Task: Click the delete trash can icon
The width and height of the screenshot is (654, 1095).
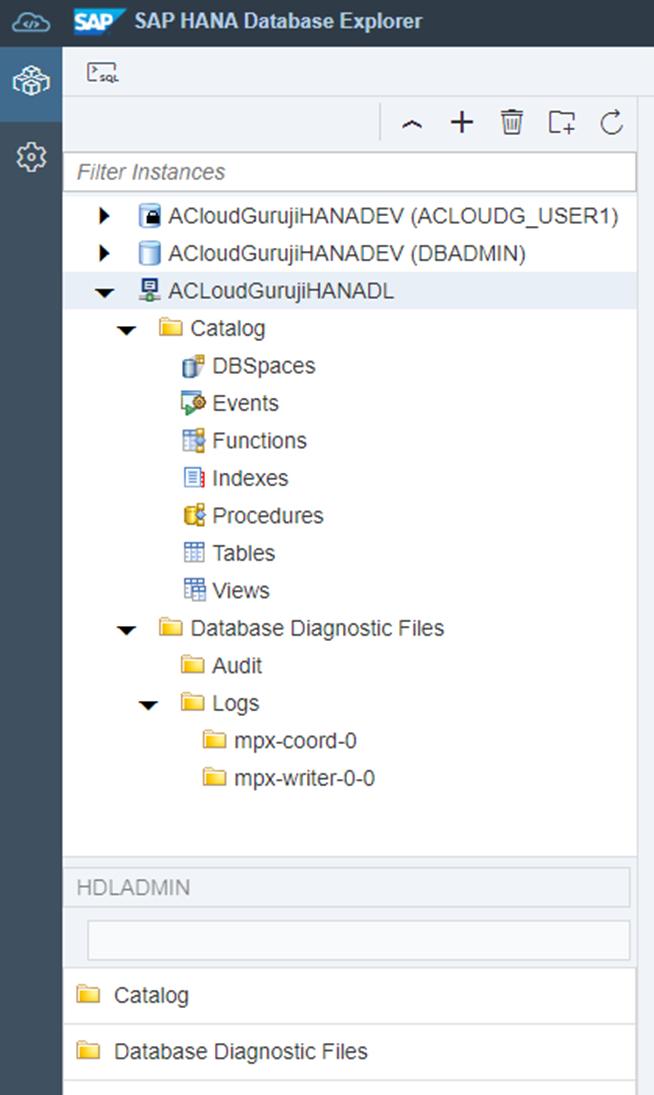Action: click(x=512, y=123)
